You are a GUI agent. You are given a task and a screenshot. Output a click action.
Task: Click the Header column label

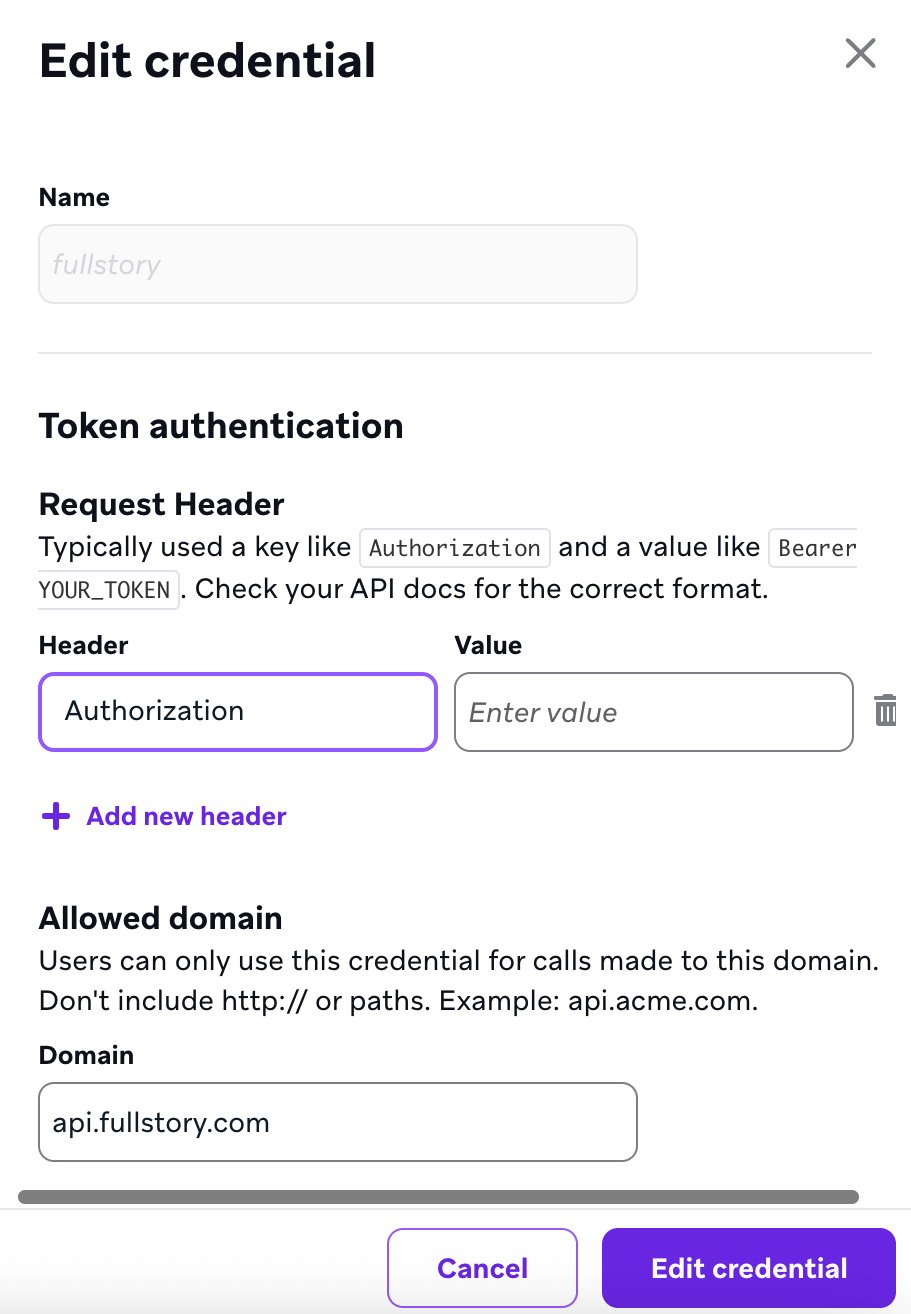[x=83, y=645]
